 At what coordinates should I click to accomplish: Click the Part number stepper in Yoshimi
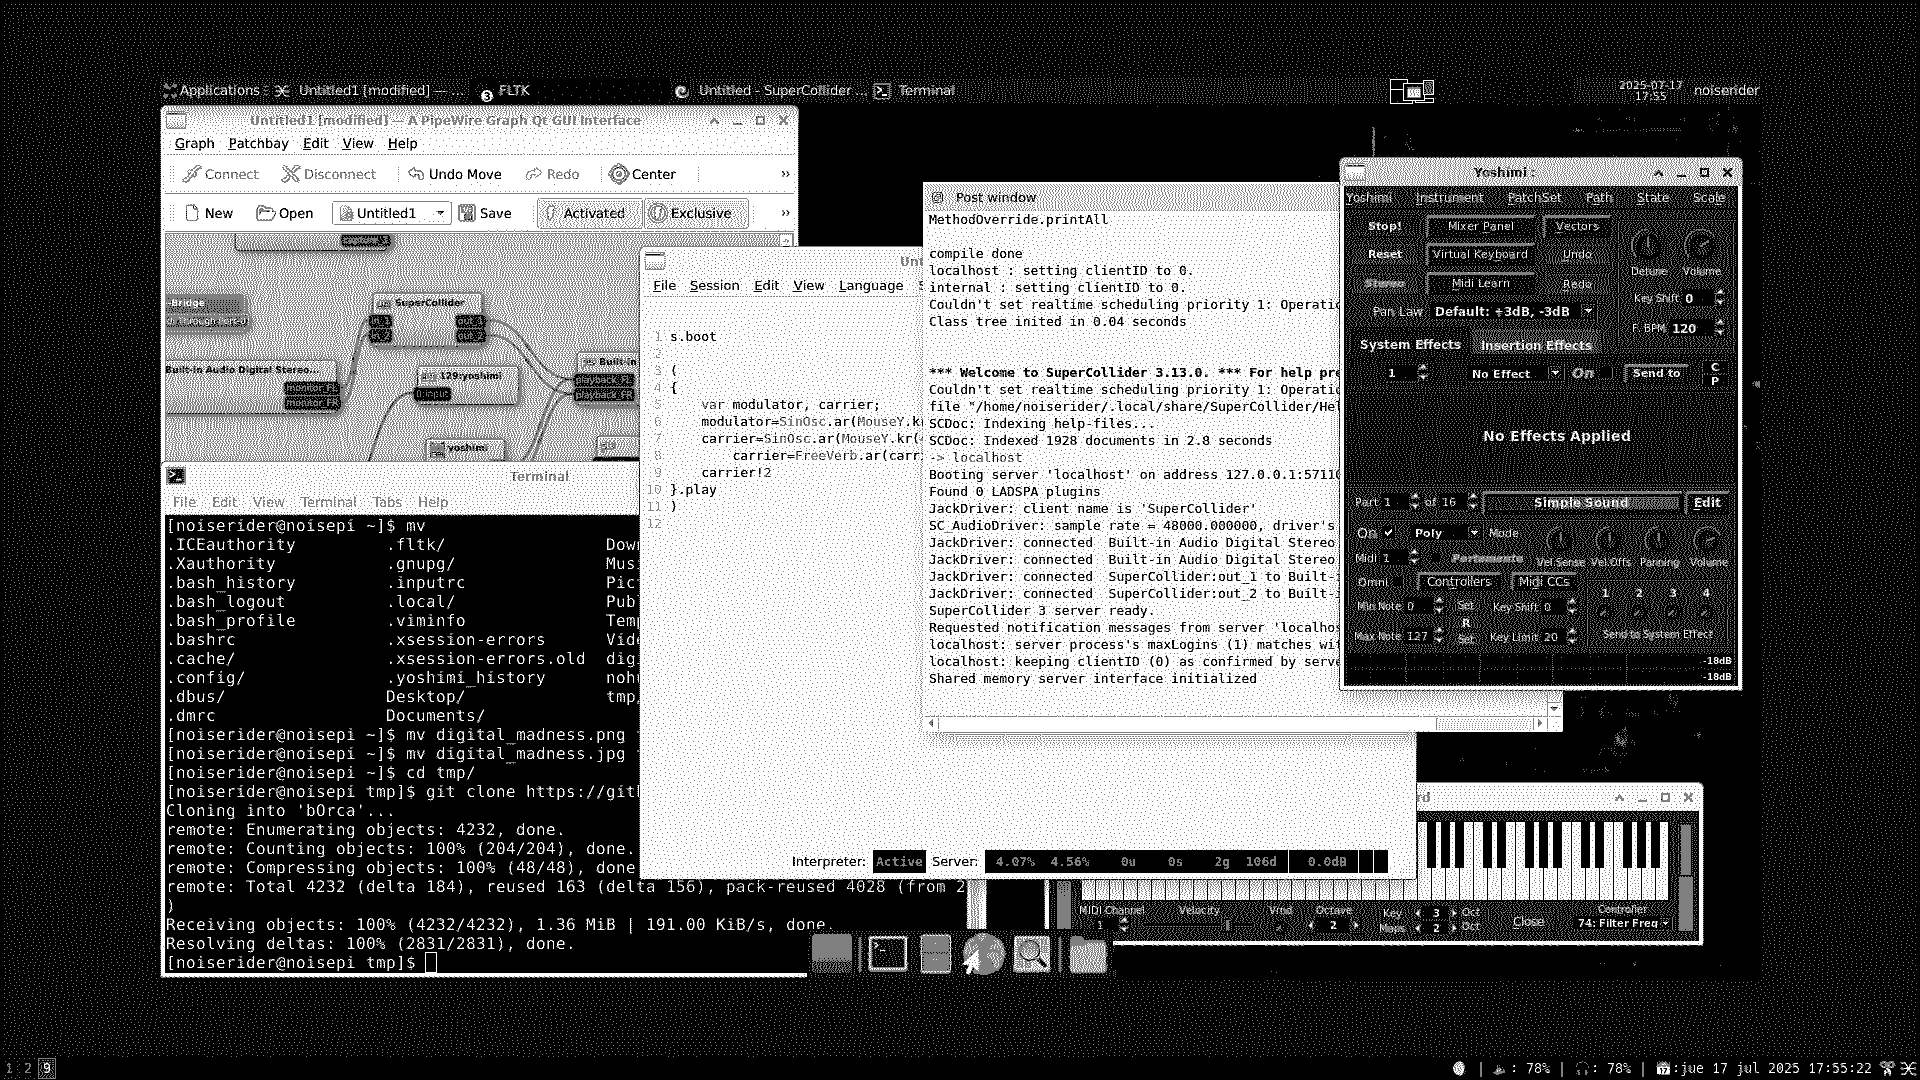(x=1414, y=502)
